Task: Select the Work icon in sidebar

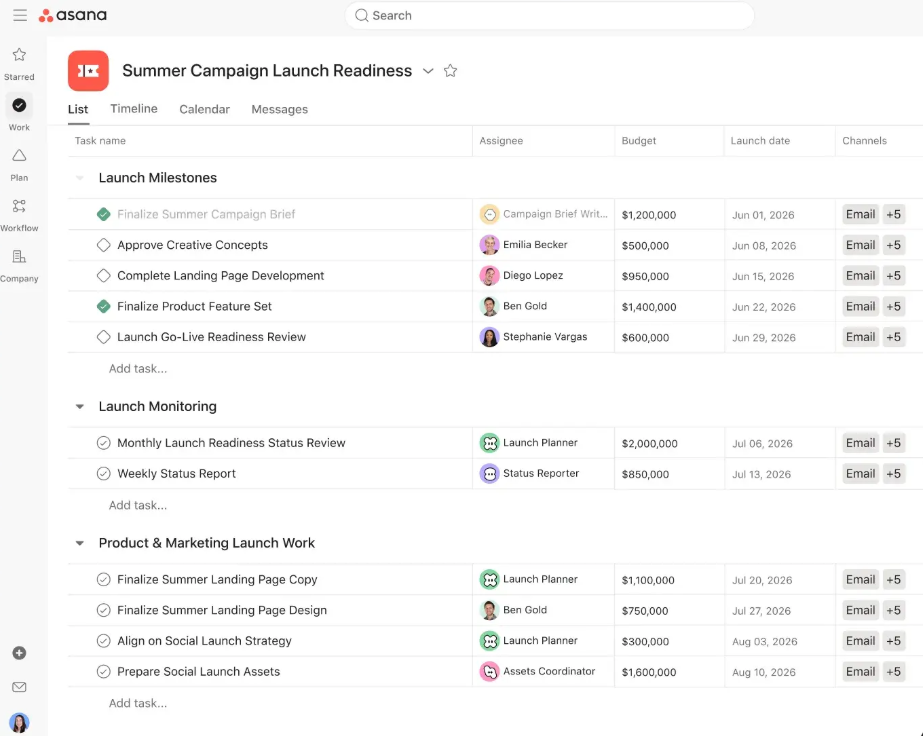Action: [19, 105]
